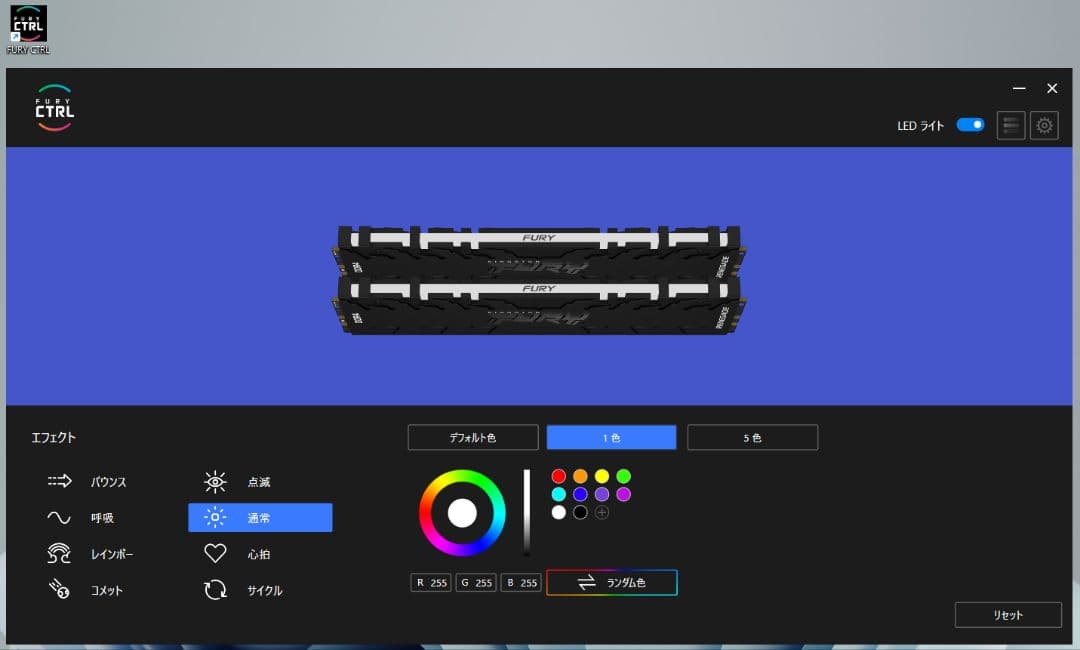Open the memory module list icon
The height and width of the screenshot is (650, 1080).
pos(1010,125)
